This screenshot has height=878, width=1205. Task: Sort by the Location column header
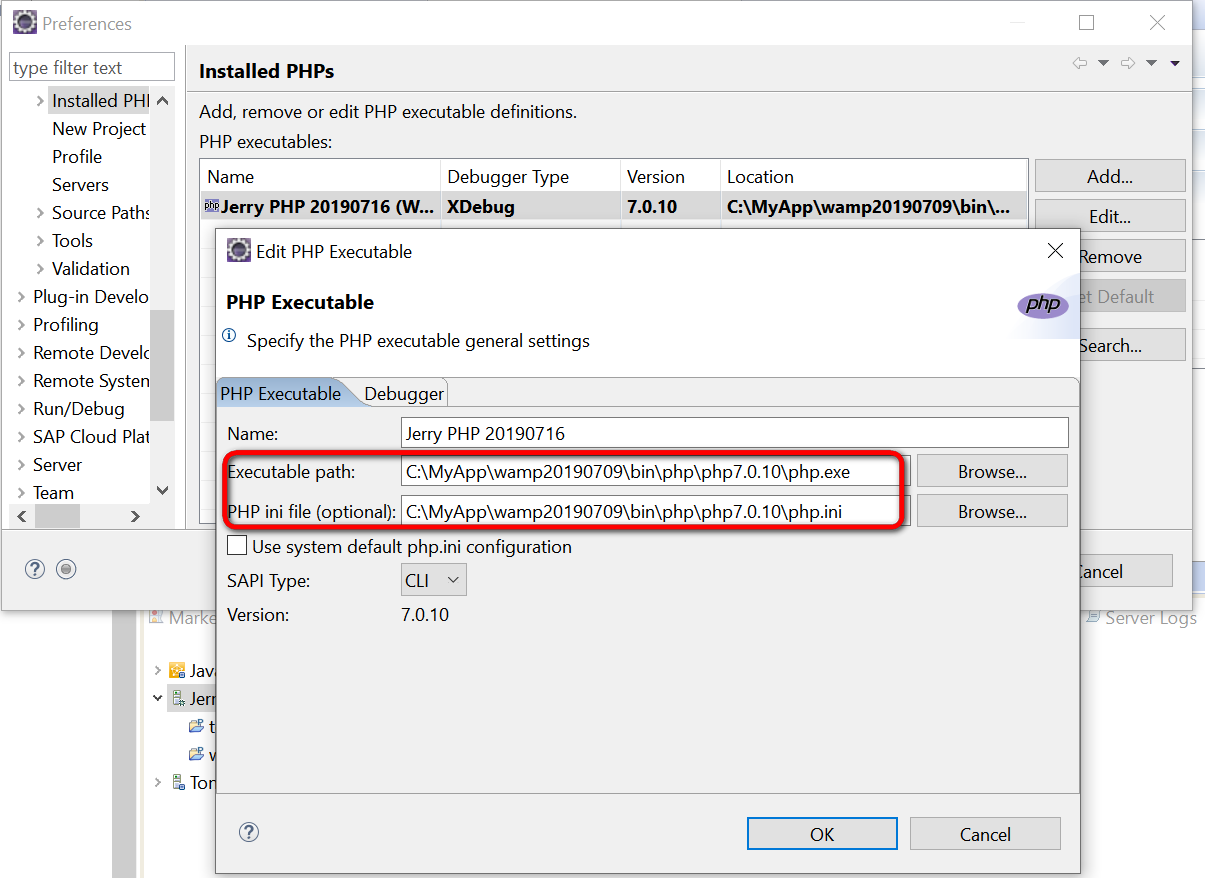[874, 176]
